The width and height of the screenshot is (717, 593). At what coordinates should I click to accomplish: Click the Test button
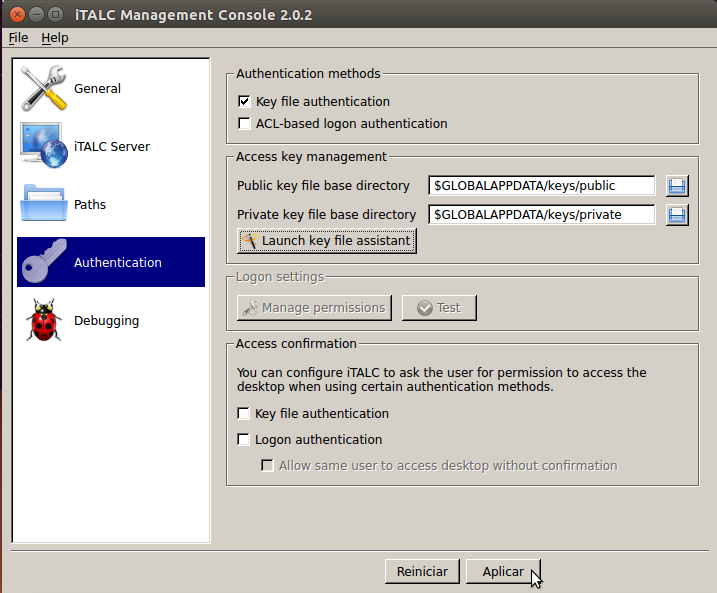[439, 308]
